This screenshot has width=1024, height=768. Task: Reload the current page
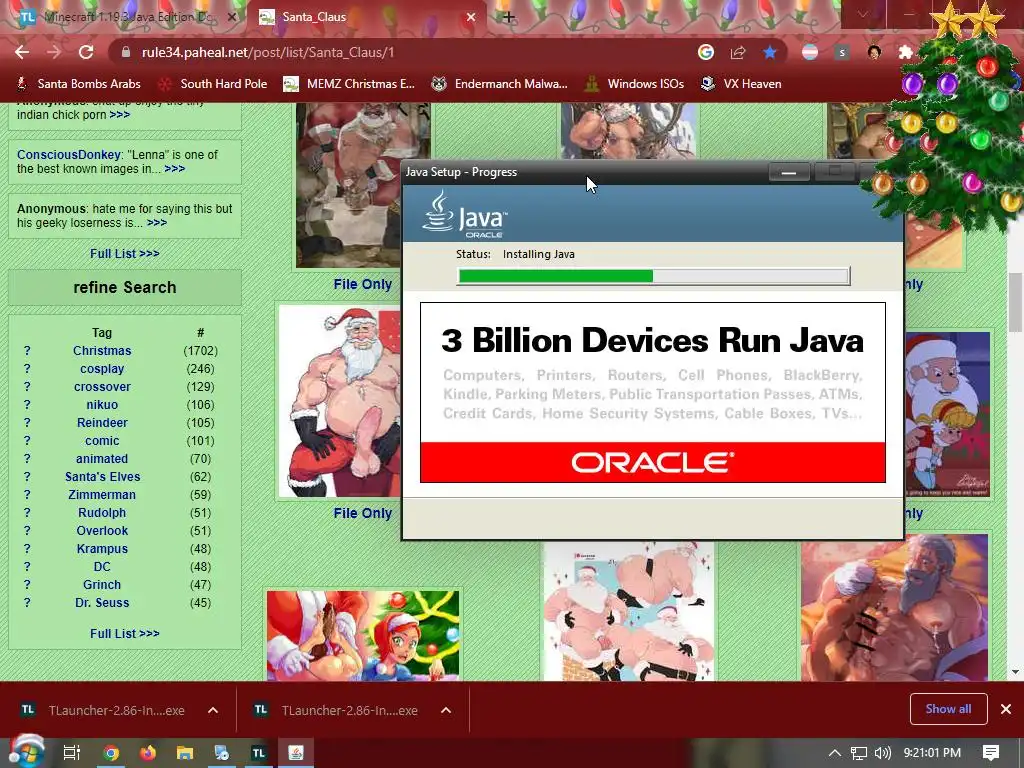pos(86,52)
